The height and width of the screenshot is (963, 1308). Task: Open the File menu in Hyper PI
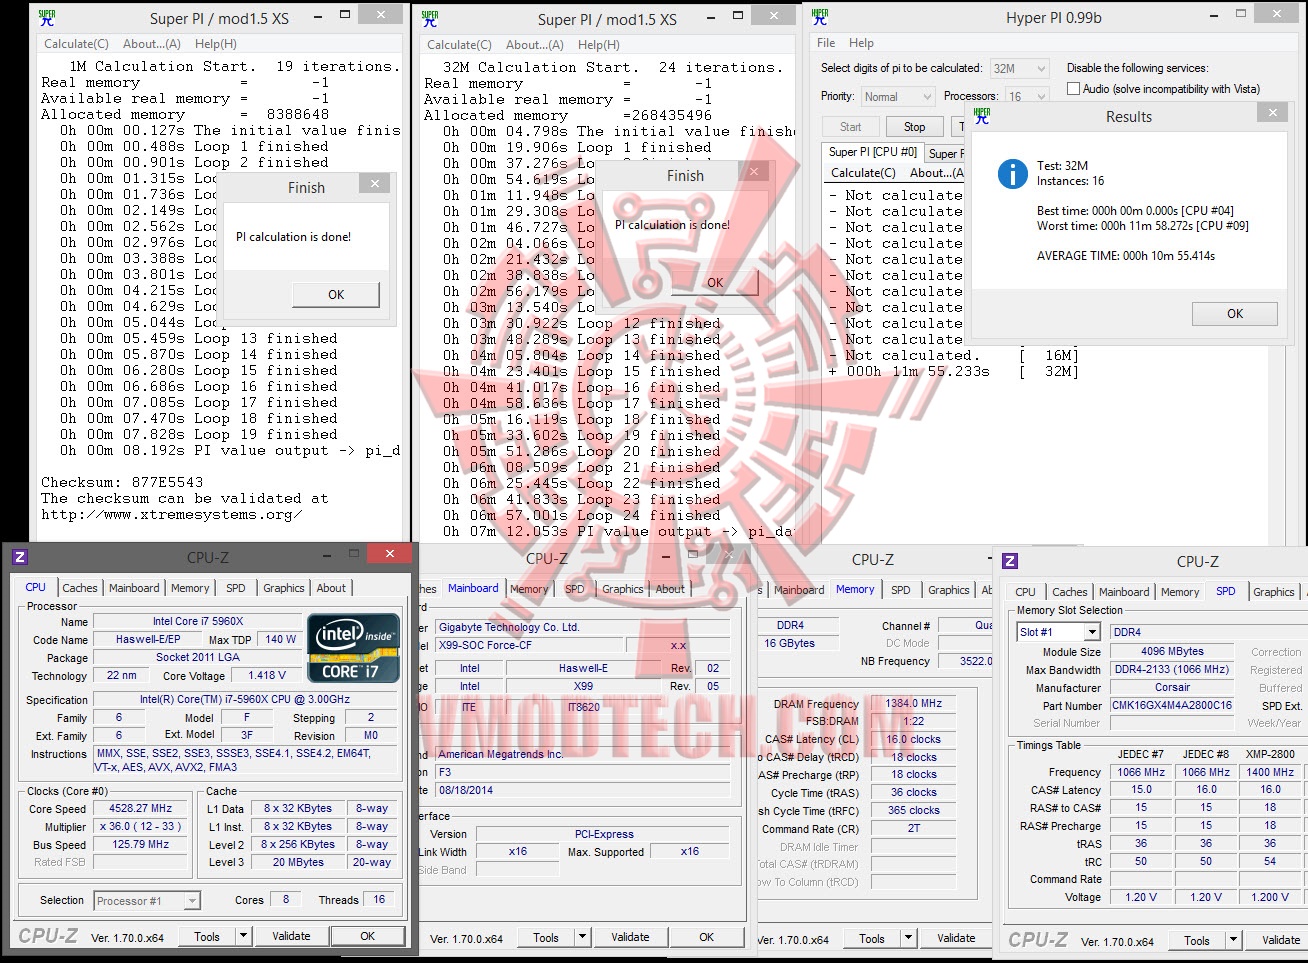(826, 43)
